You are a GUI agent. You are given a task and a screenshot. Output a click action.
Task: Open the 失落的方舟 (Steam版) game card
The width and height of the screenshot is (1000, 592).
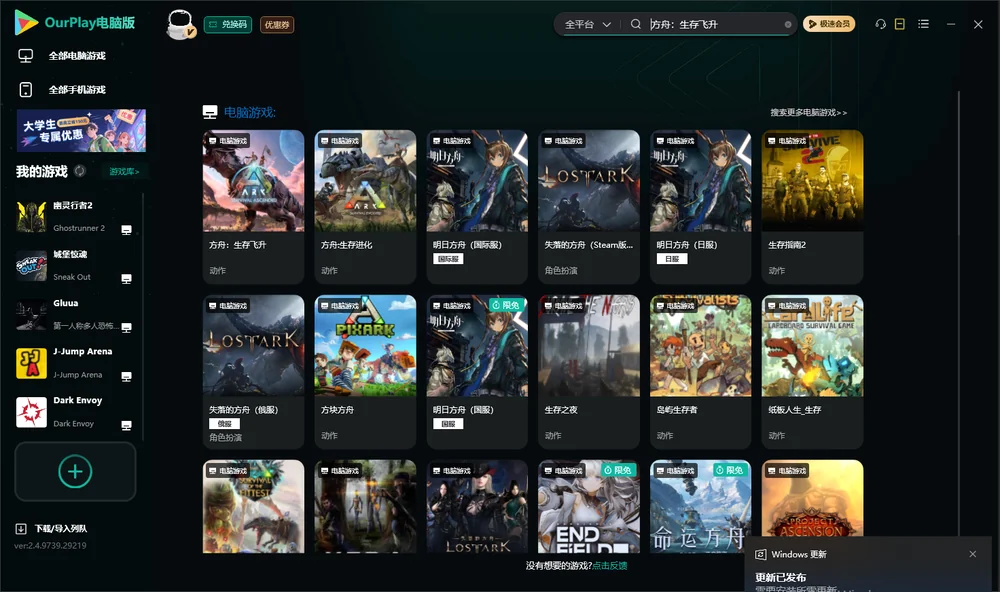589,207
